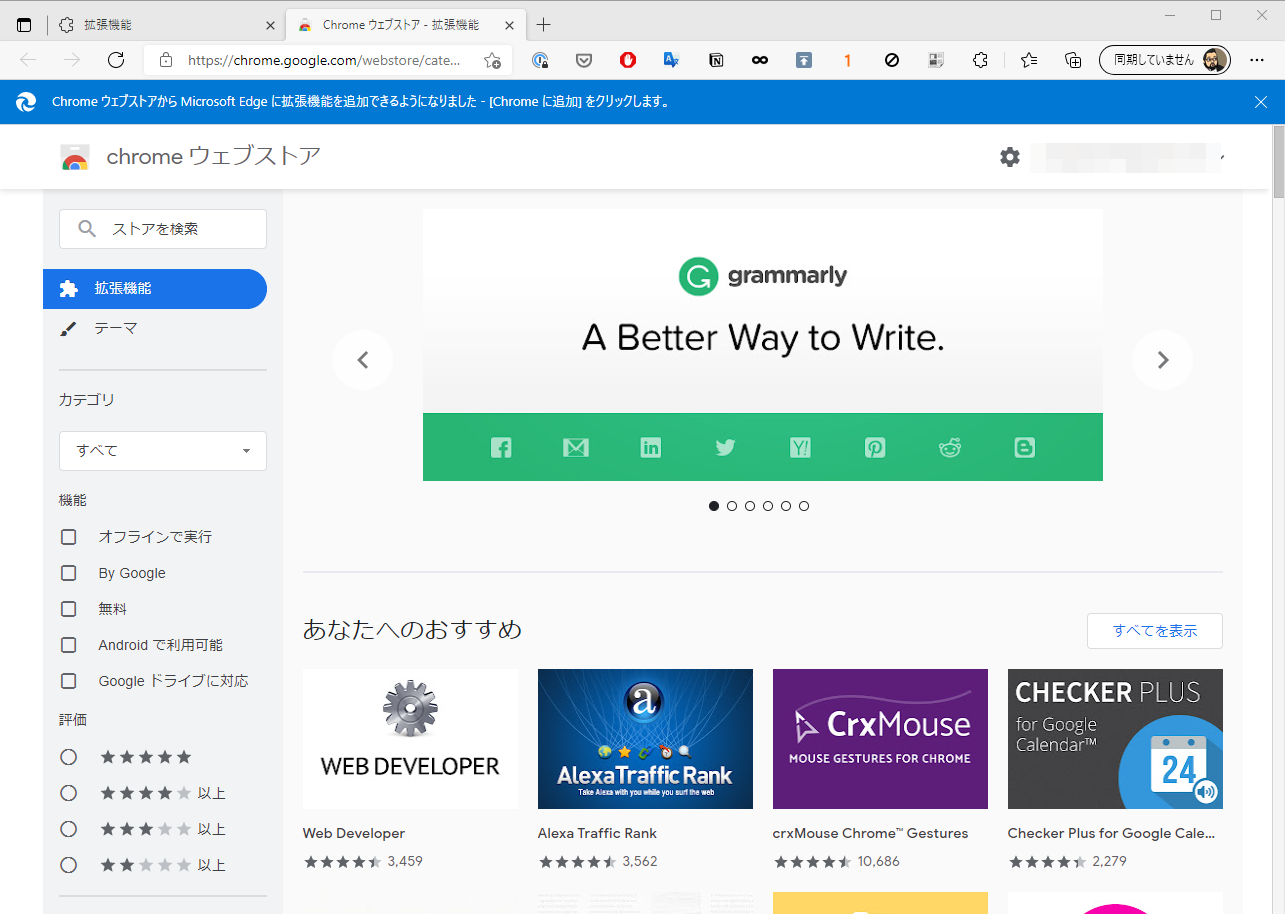Screen dimensions: 1285x914
Task: Open the Extensions puzzle piece menu
Action: pos(981,60)
